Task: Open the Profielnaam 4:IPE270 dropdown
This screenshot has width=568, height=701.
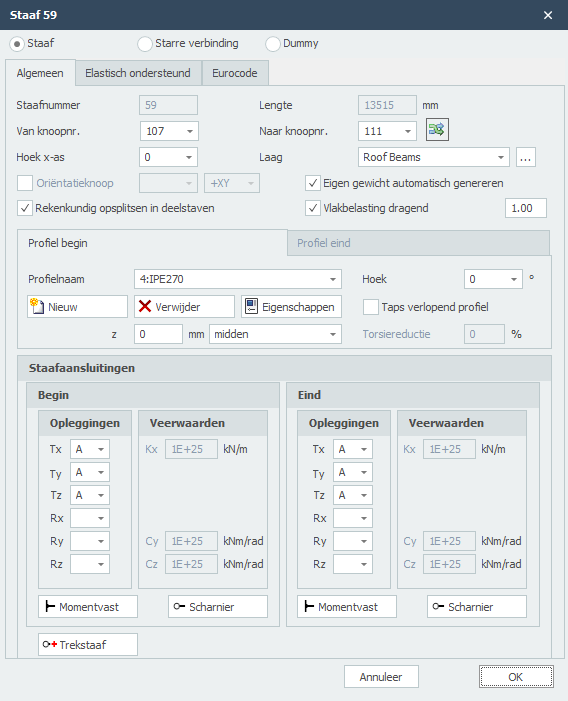Action: click(x=333, y=279)
